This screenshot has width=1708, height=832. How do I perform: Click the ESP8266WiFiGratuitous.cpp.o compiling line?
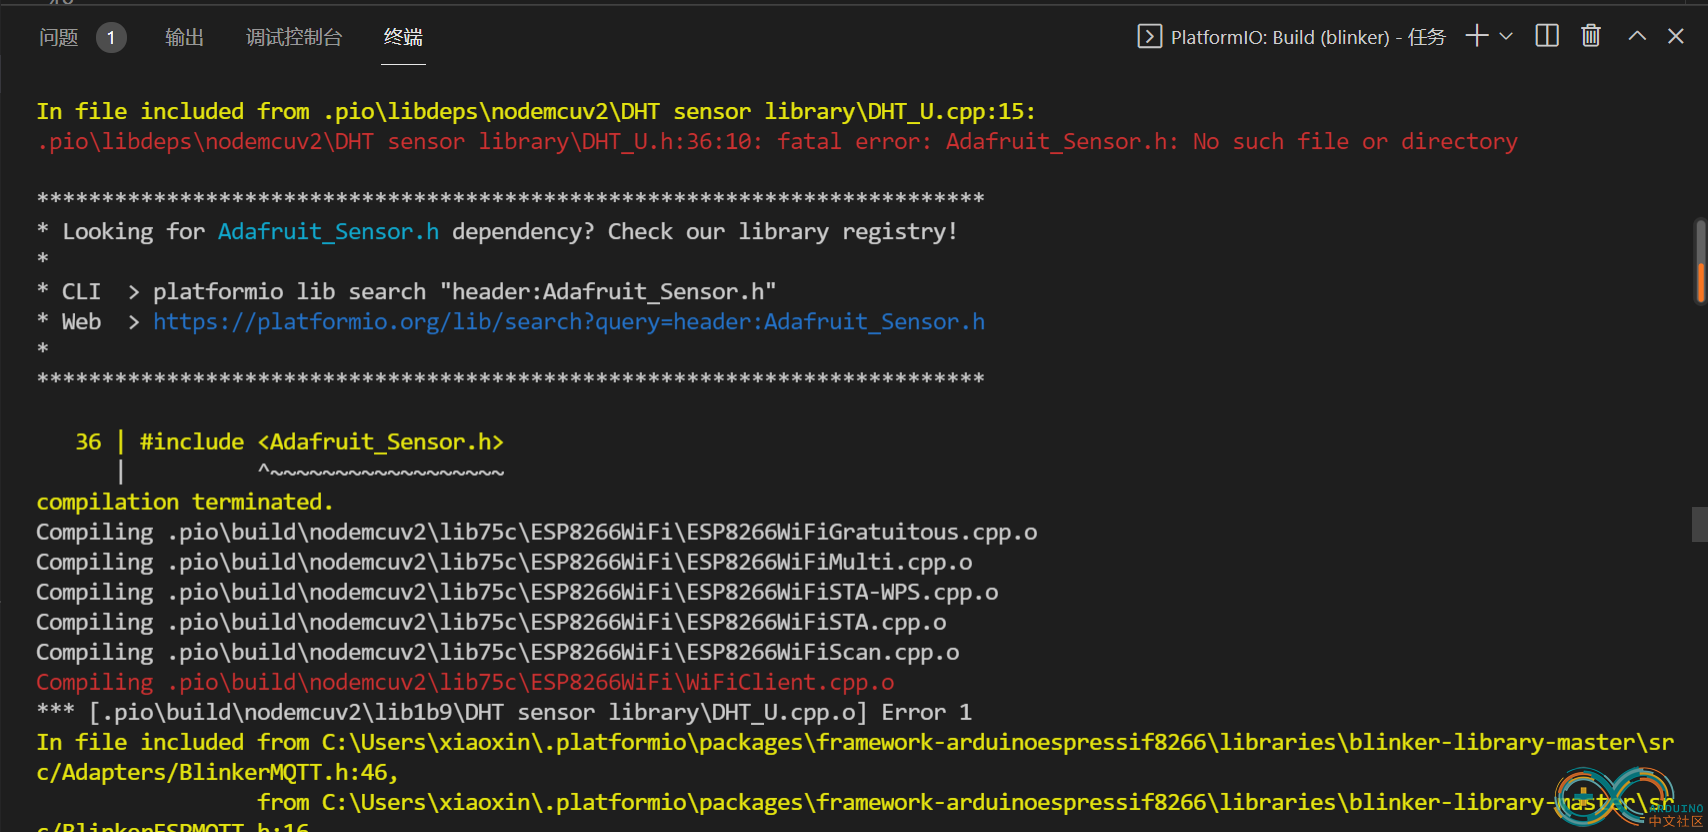point(537,532)
